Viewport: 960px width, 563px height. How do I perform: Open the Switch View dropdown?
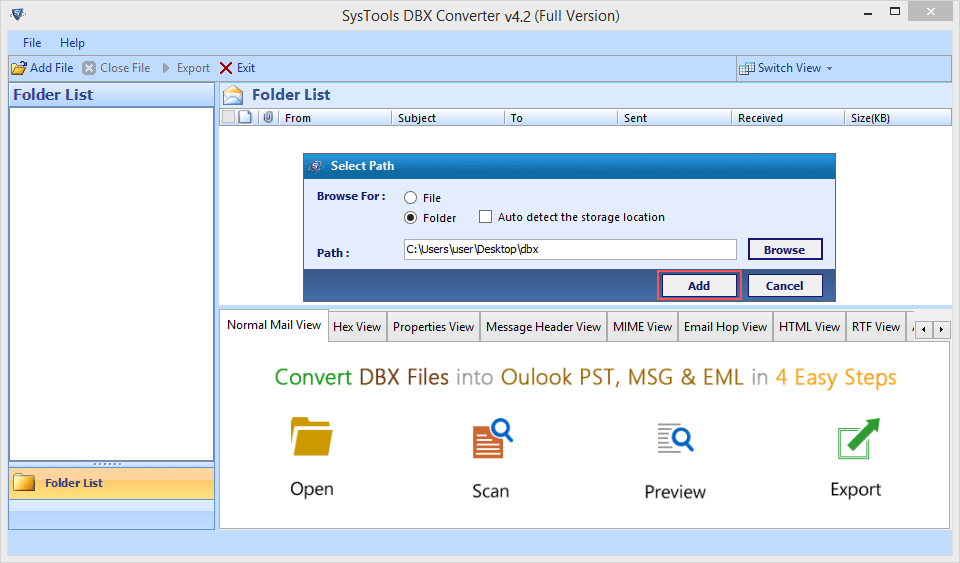[x=786, y=68]
